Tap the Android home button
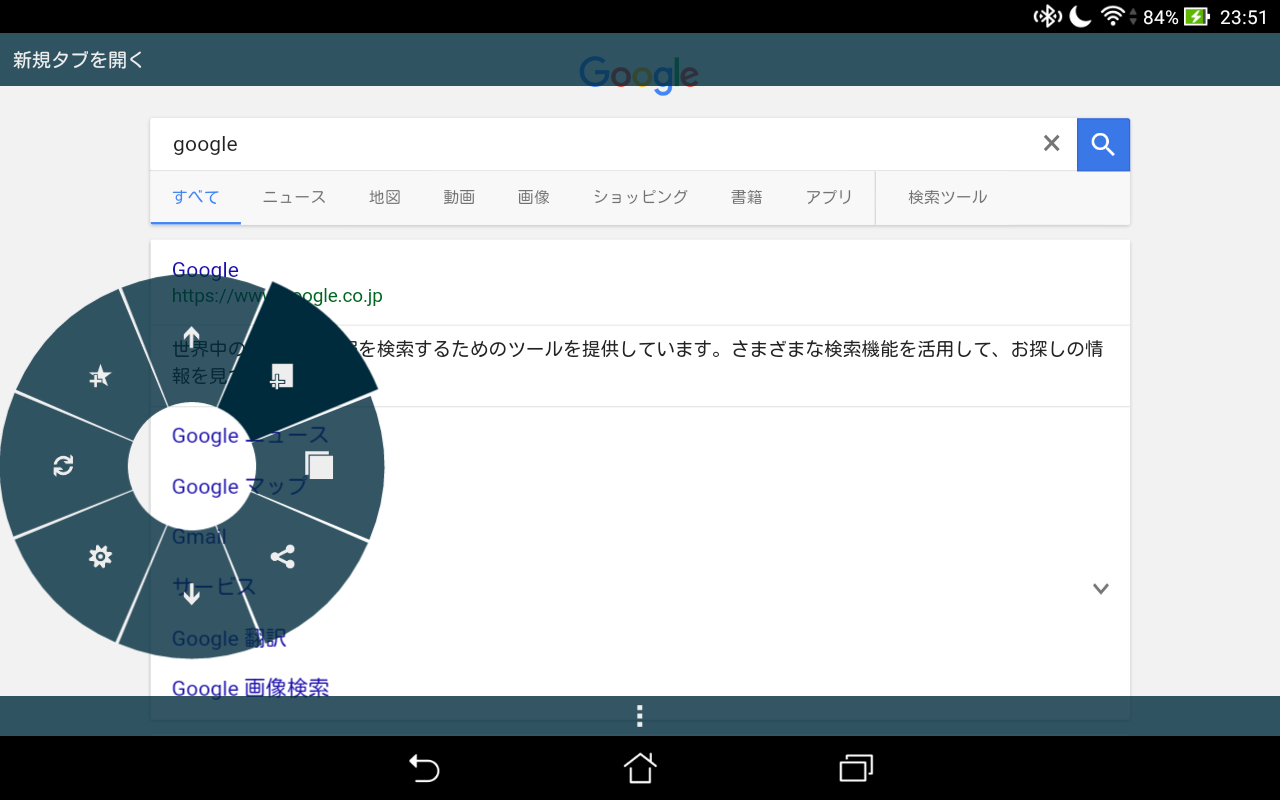Image resolution: width=1280 pixels, height=800 pixels. pyautogui.click(x=640, y=768)
